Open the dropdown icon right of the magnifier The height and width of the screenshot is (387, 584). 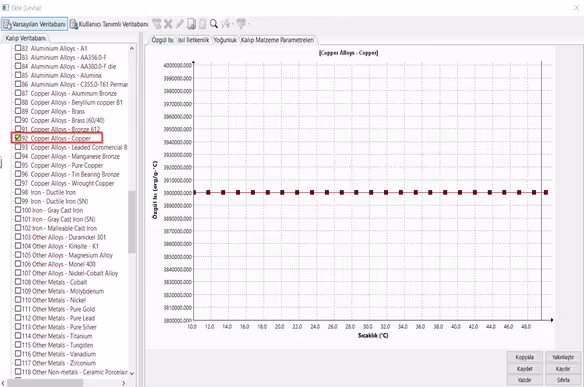(x=227, y=24)
